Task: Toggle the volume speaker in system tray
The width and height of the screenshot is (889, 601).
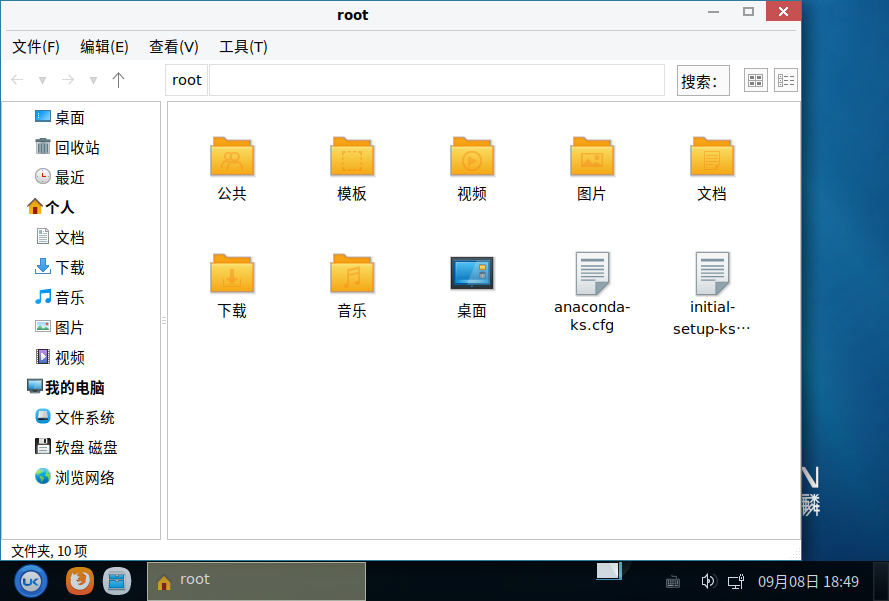Action: point(708,581)
